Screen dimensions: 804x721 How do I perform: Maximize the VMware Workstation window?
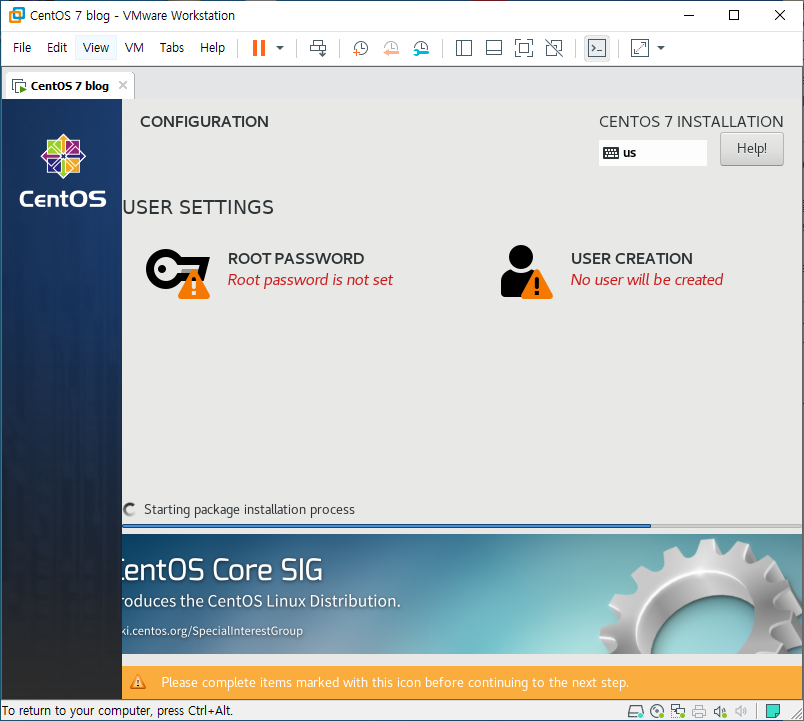click(x=734, y=15)
